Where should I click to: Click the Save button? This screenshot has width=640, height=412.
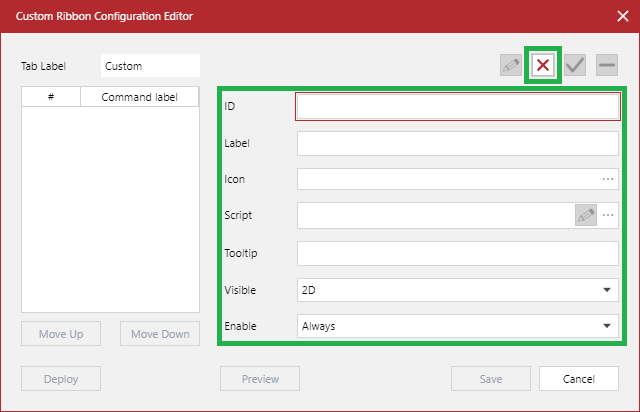click(x=490, y=379)
